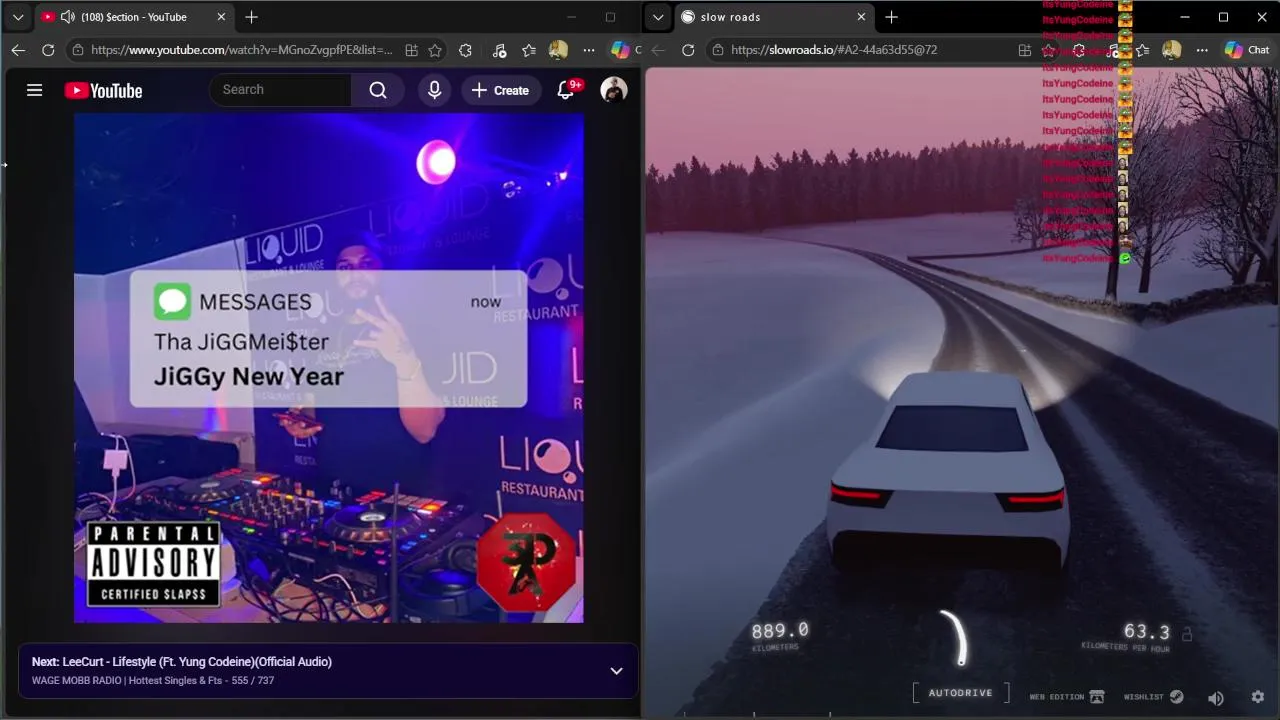Image resolution: width=1280 pixels, height=720 pixels.
Task: Open browser profile in slow roads window
Action: coord(1172,50)
